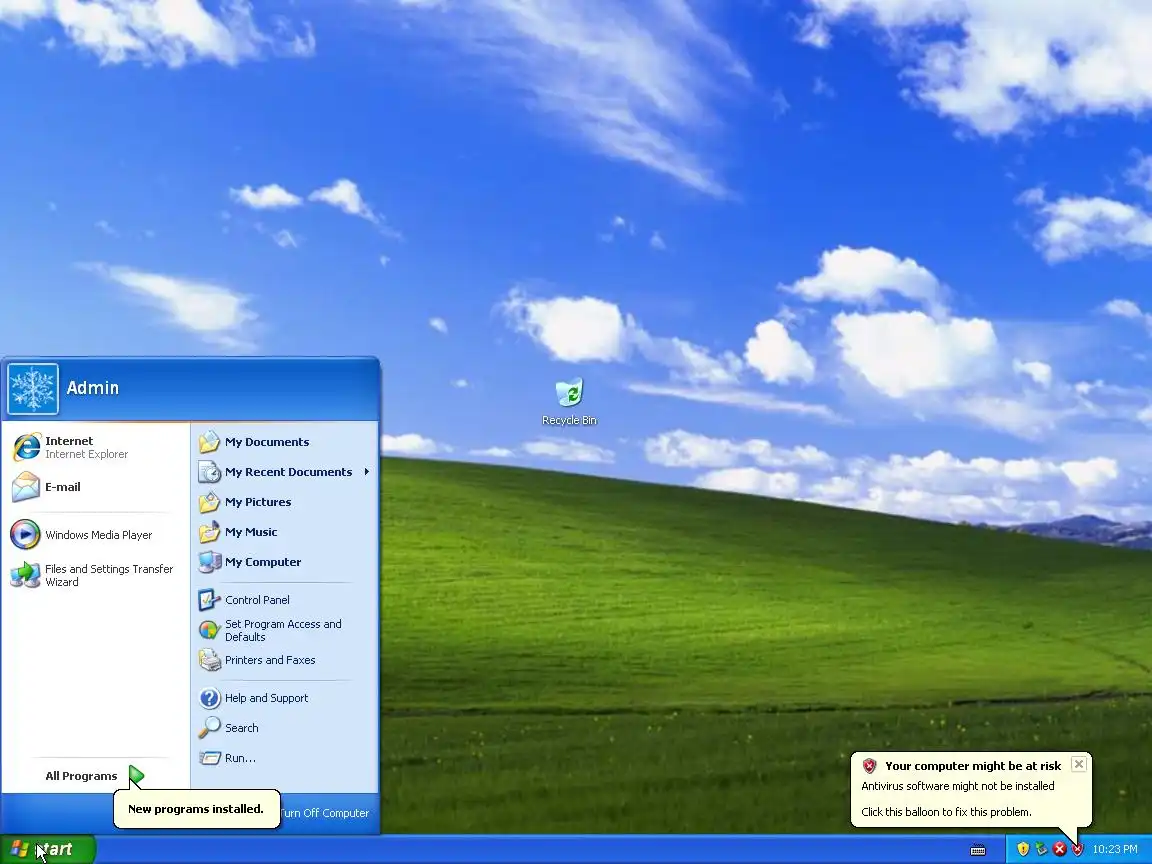Close the 'Your computer might be at risk' balloon
The image size is (1152, 864).
[x=1079, y=764]
